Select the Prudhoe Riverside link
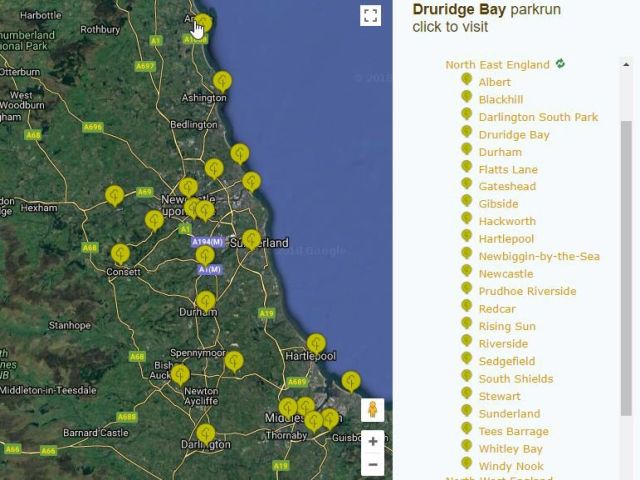 click(527, 291)
